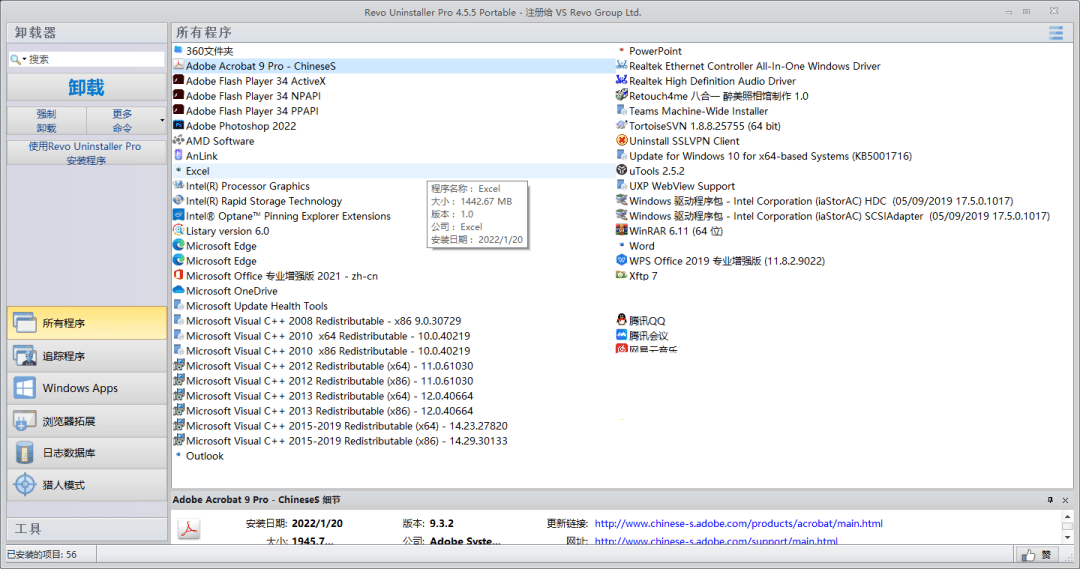Click the Realtek High Definition Audio Driver icon

click(621, 81)
